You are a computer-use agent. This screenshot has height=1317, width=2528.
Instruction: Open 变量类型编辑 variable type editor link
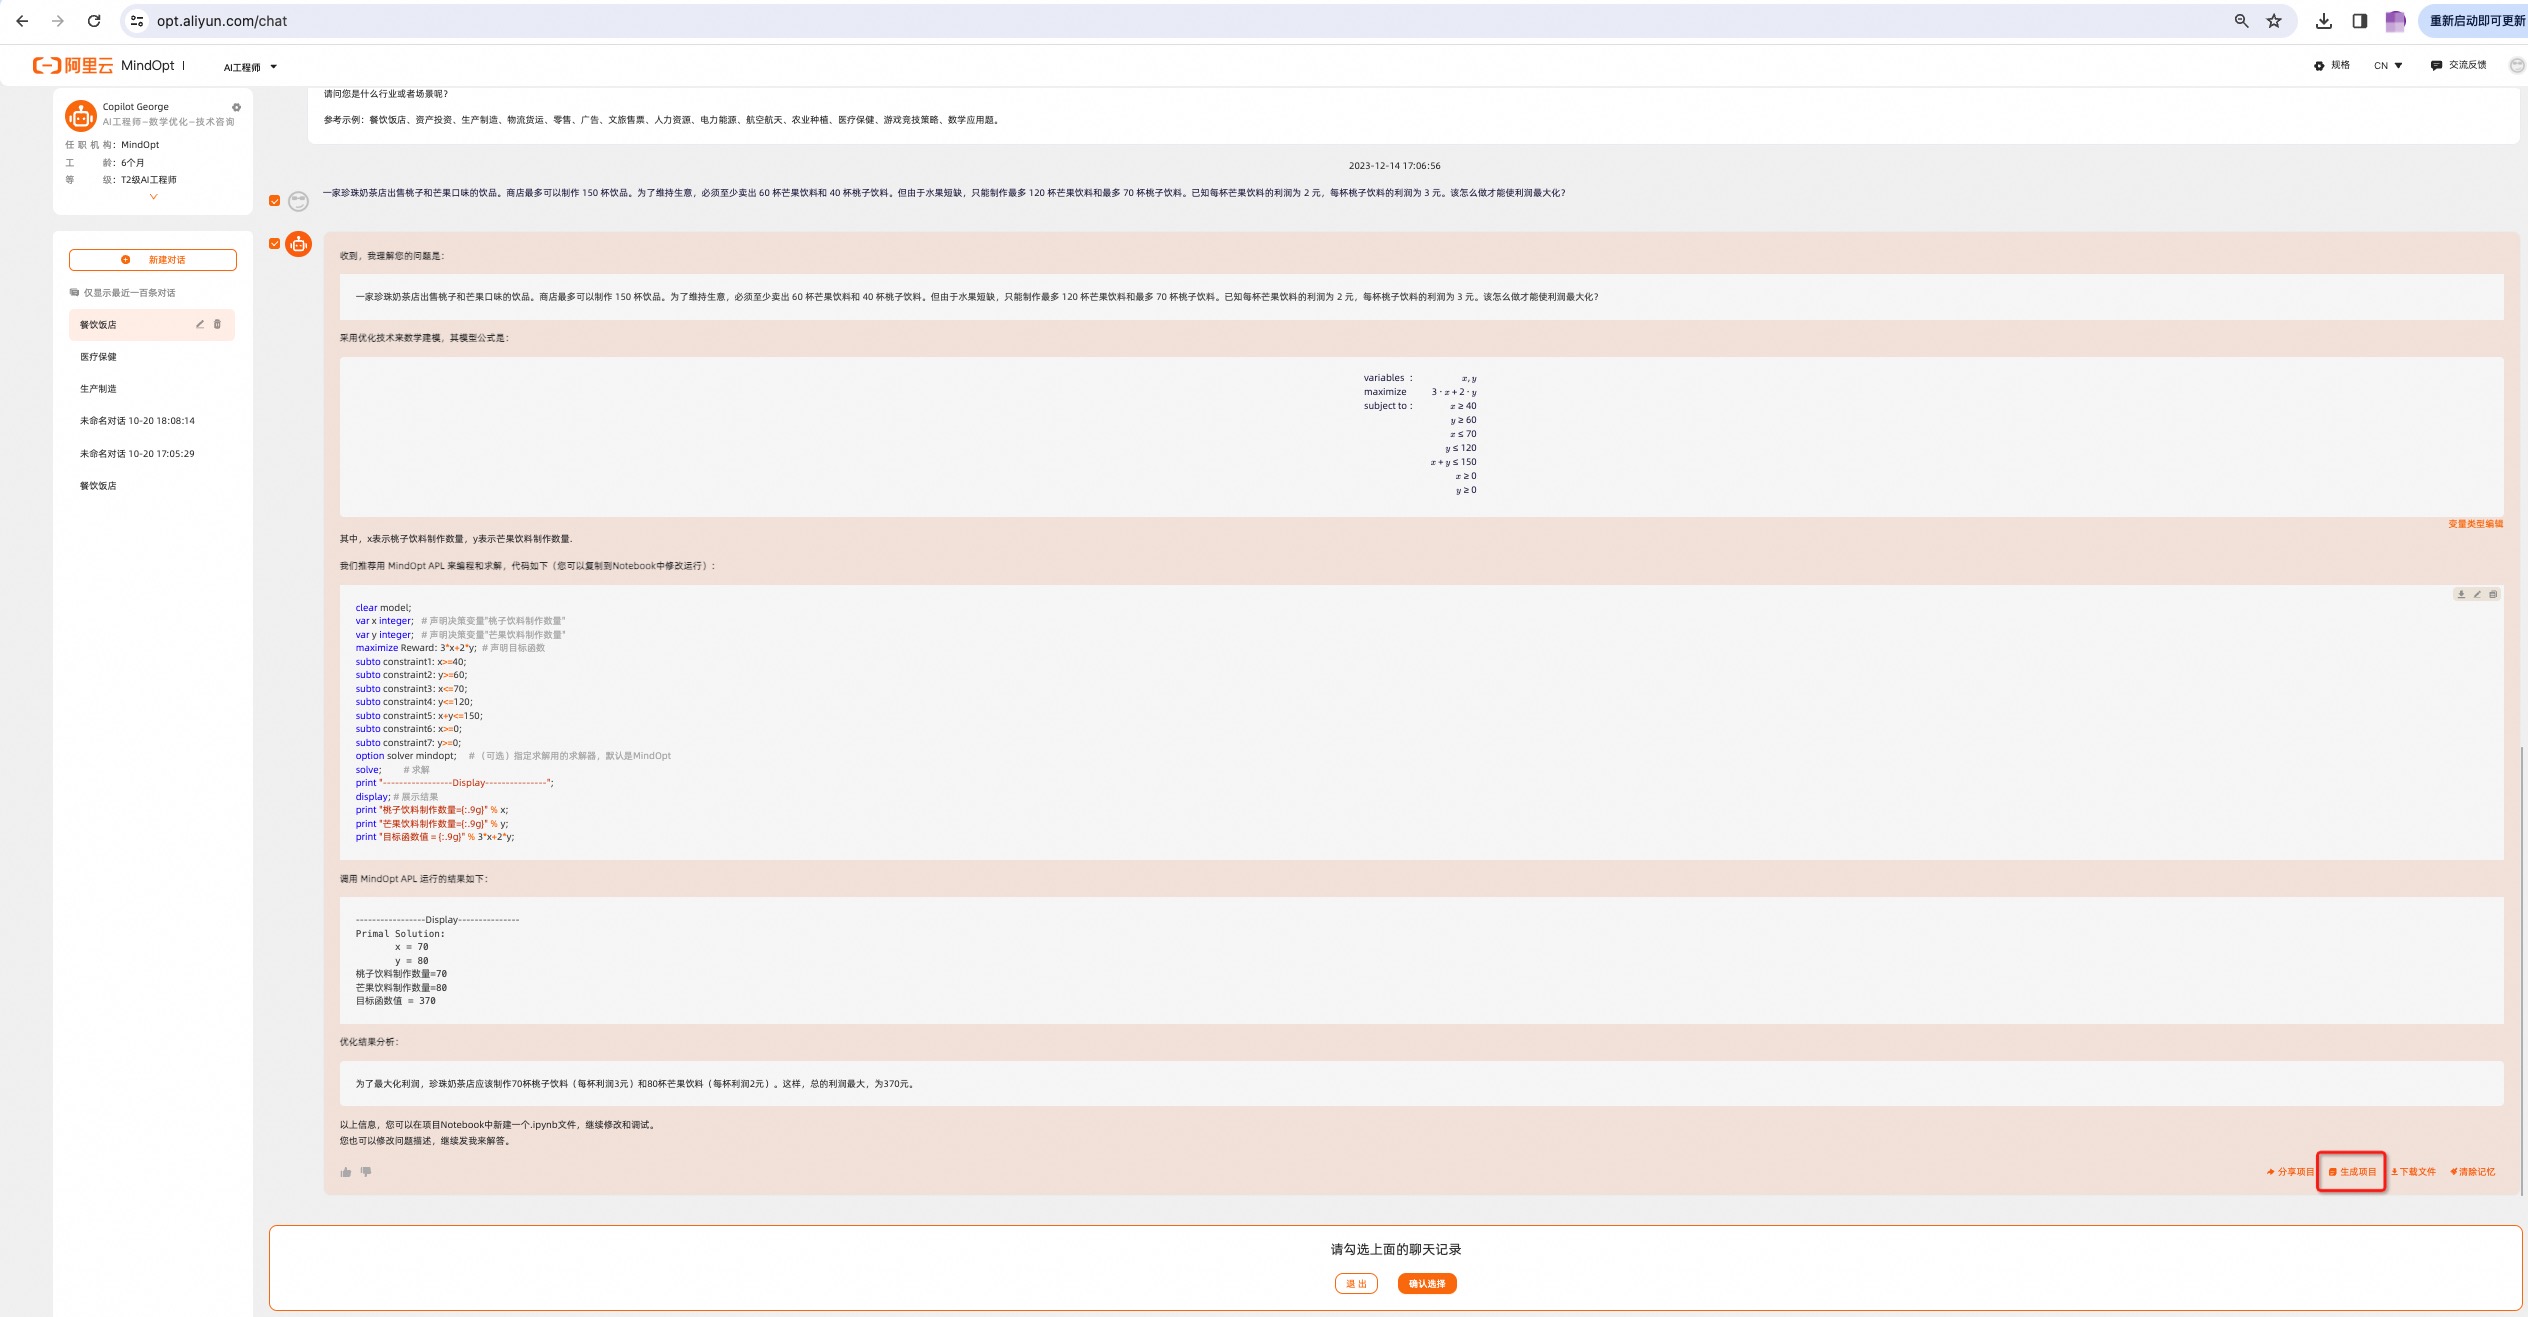2475,524
